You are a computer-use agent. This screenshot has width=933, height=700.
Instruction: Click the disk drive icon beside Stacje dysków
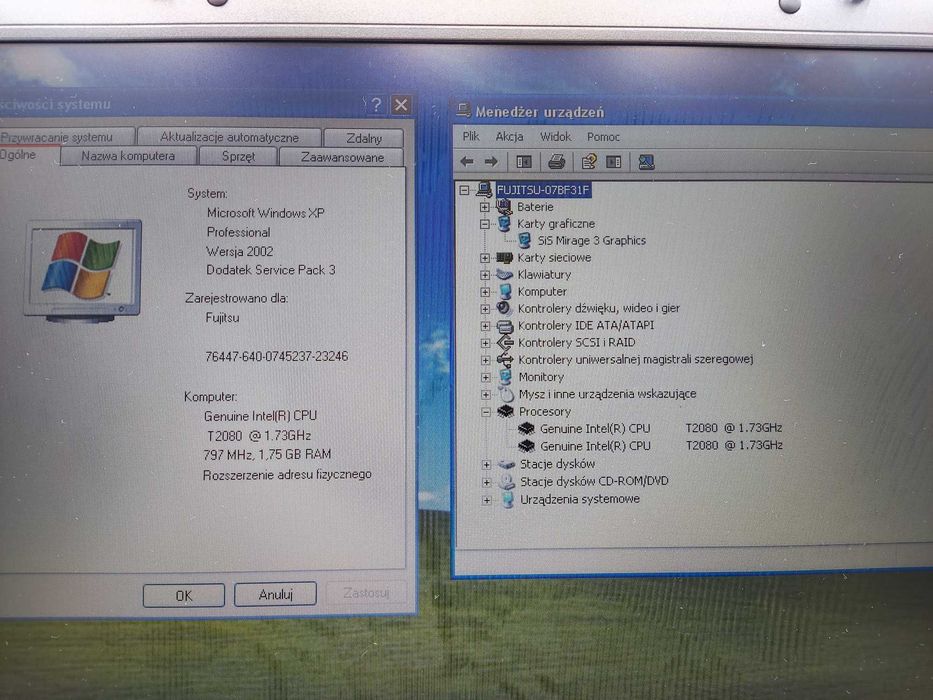tap(506, 464)
